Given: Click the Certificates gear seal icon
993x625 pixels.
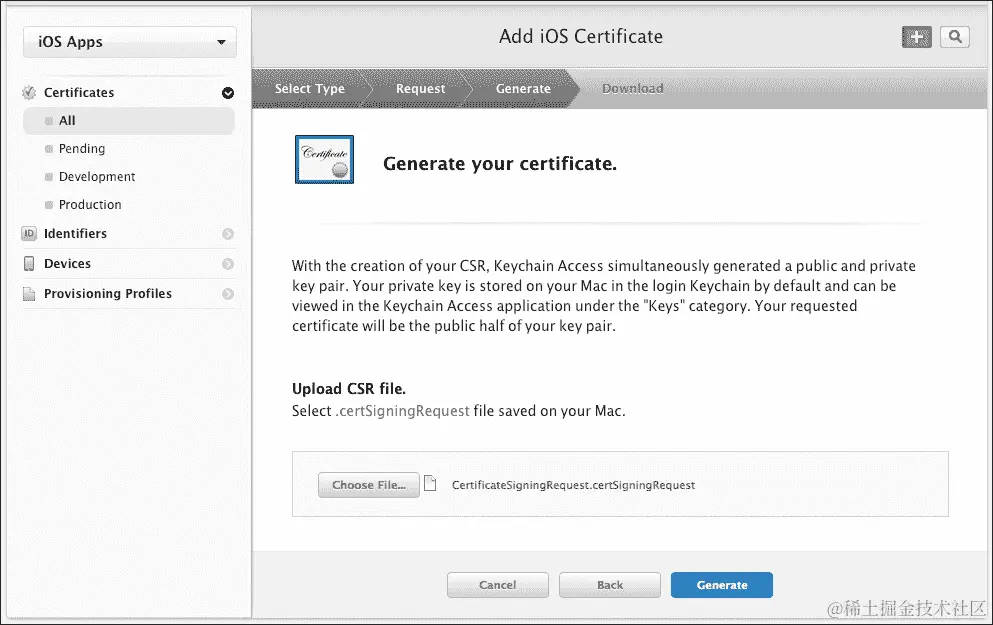Looking at the screenshot, I should click(x=29, y=92).
